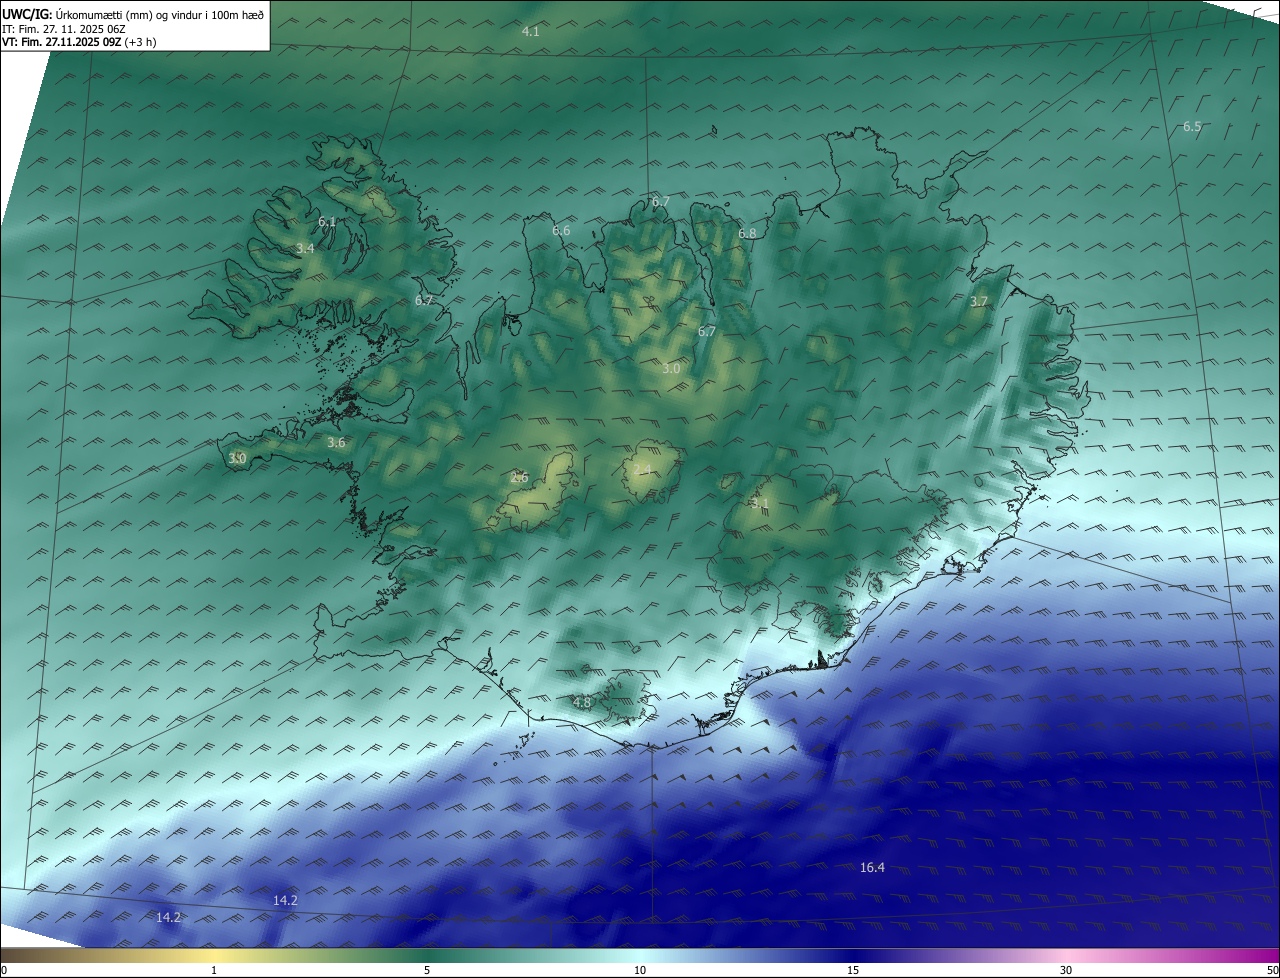The image size is (1280, 978).
Task: Click the 2.6 value on the western glacier
Action: pyautogui.click(x=519, y=478)
